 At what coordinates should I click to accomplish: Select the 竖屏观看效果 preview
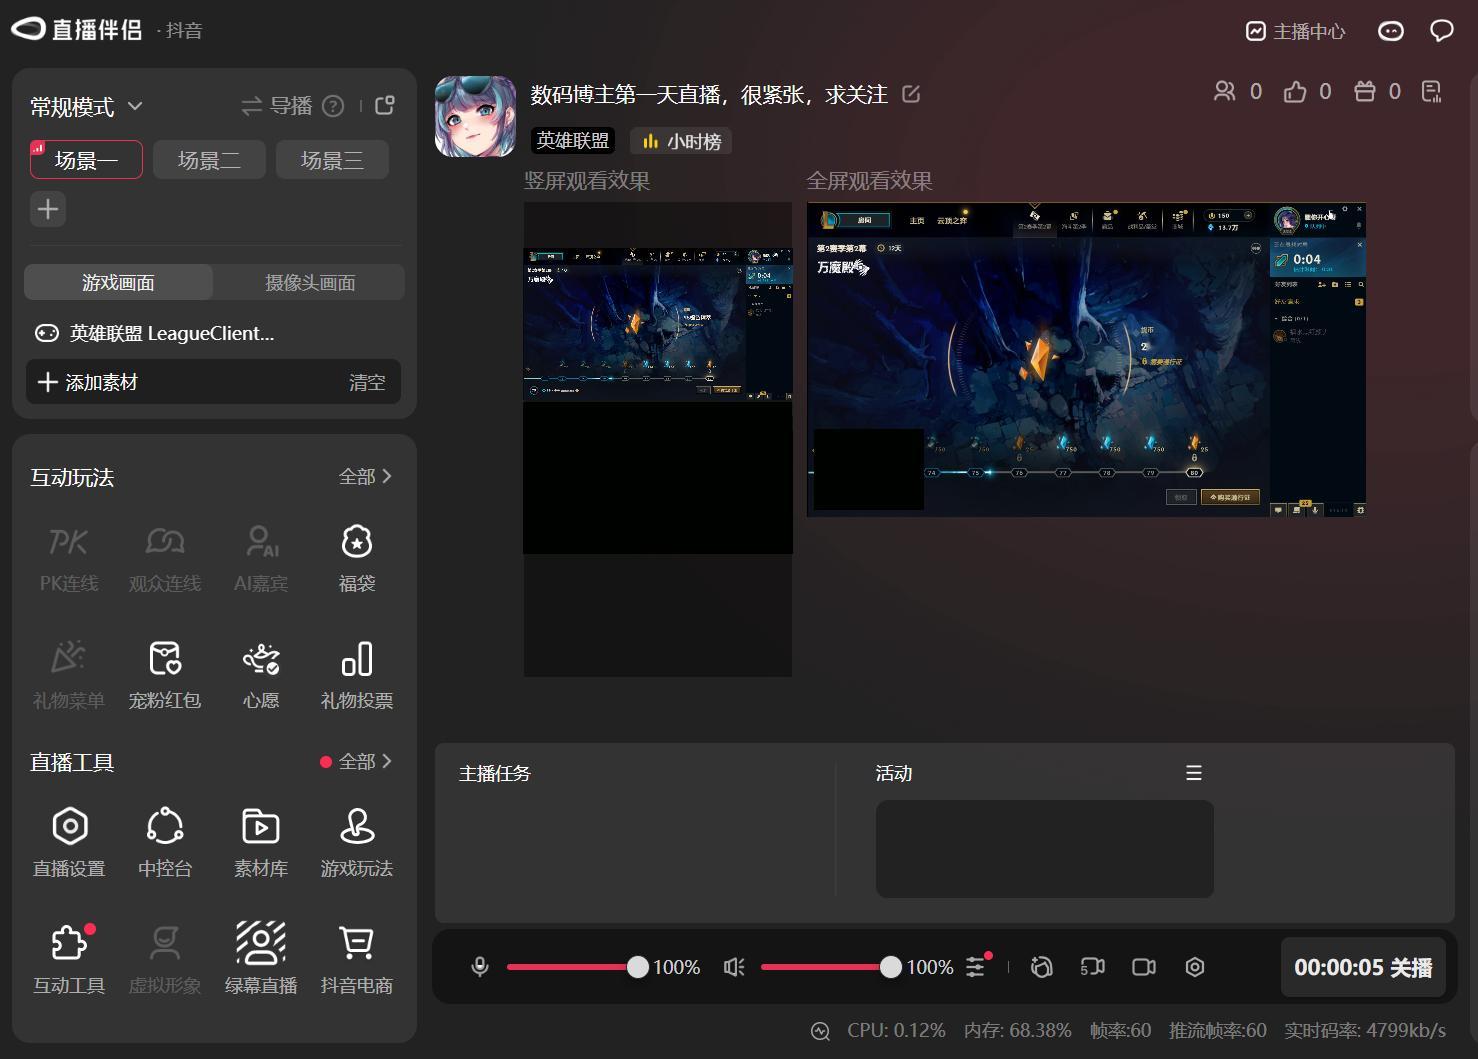click(658, 439)
